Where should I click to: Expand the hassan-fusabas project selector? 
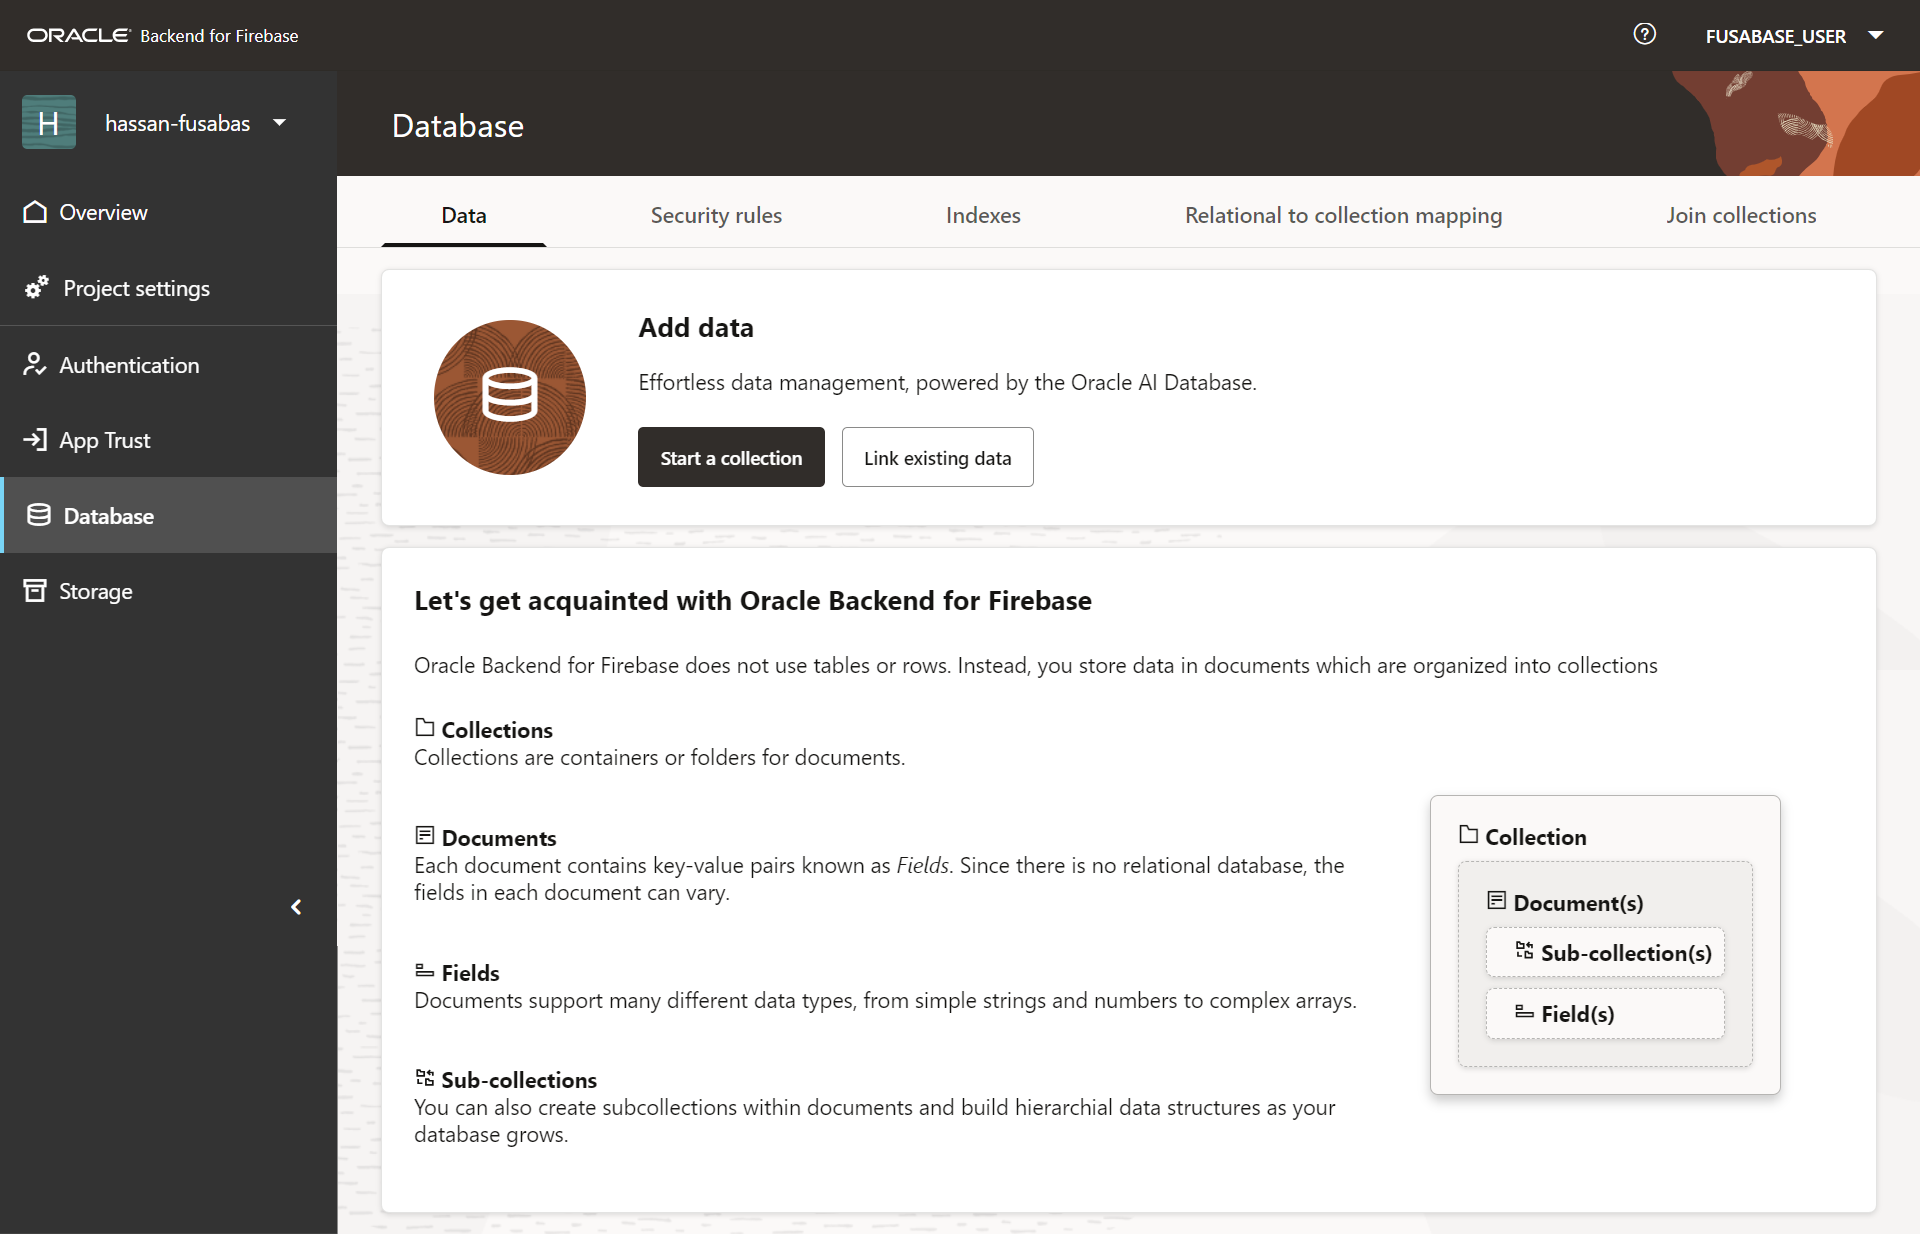pyautogui.click(x=279, y=123)
